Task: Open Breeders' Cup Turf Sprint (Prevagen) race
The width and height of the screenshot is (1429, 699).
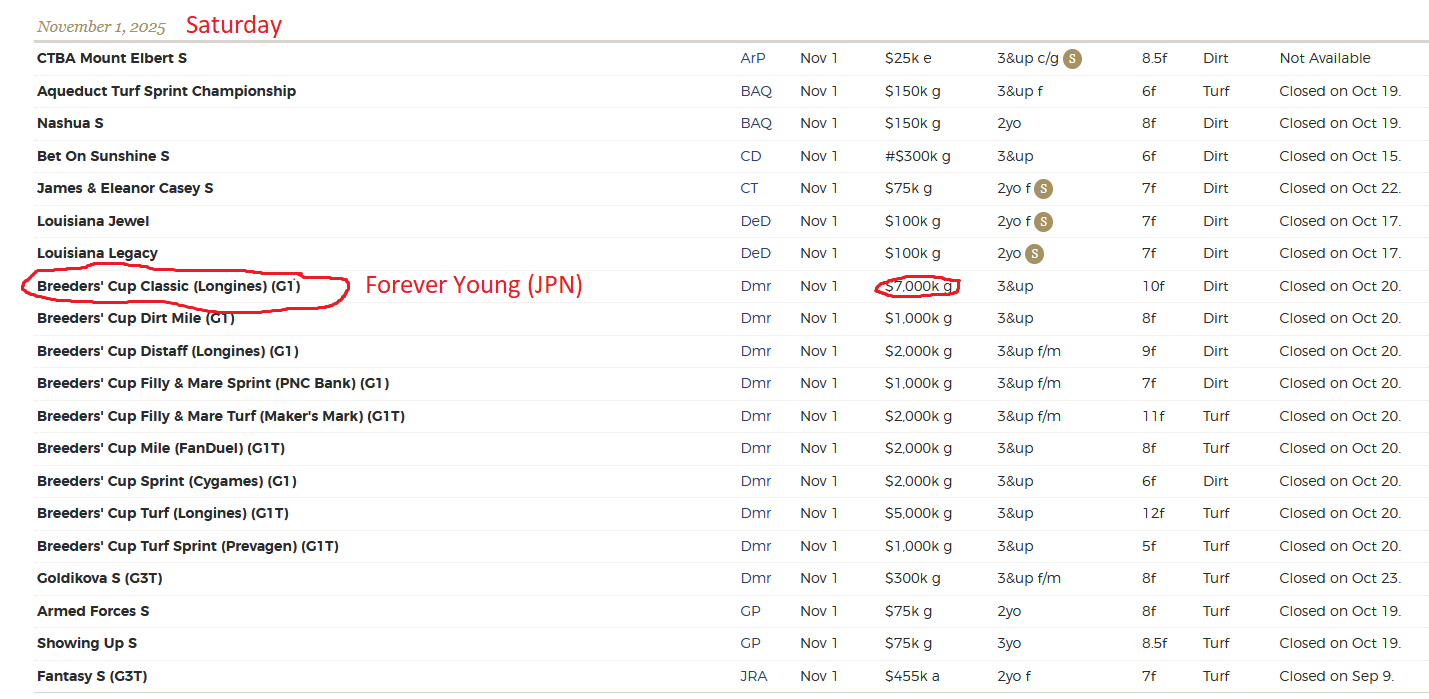Action: click(x=188, y=546)
